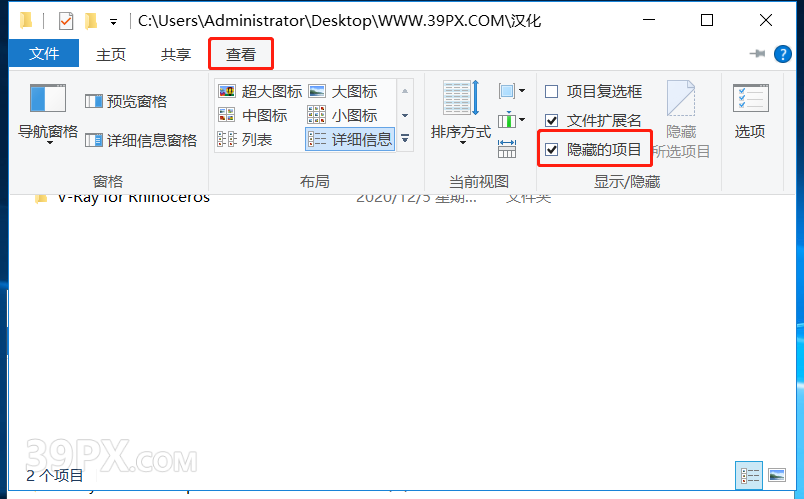This screenshot has height=499, width=804.
Task: Toggle the 预览窗格 preview pane
Action: pos(126,102)
